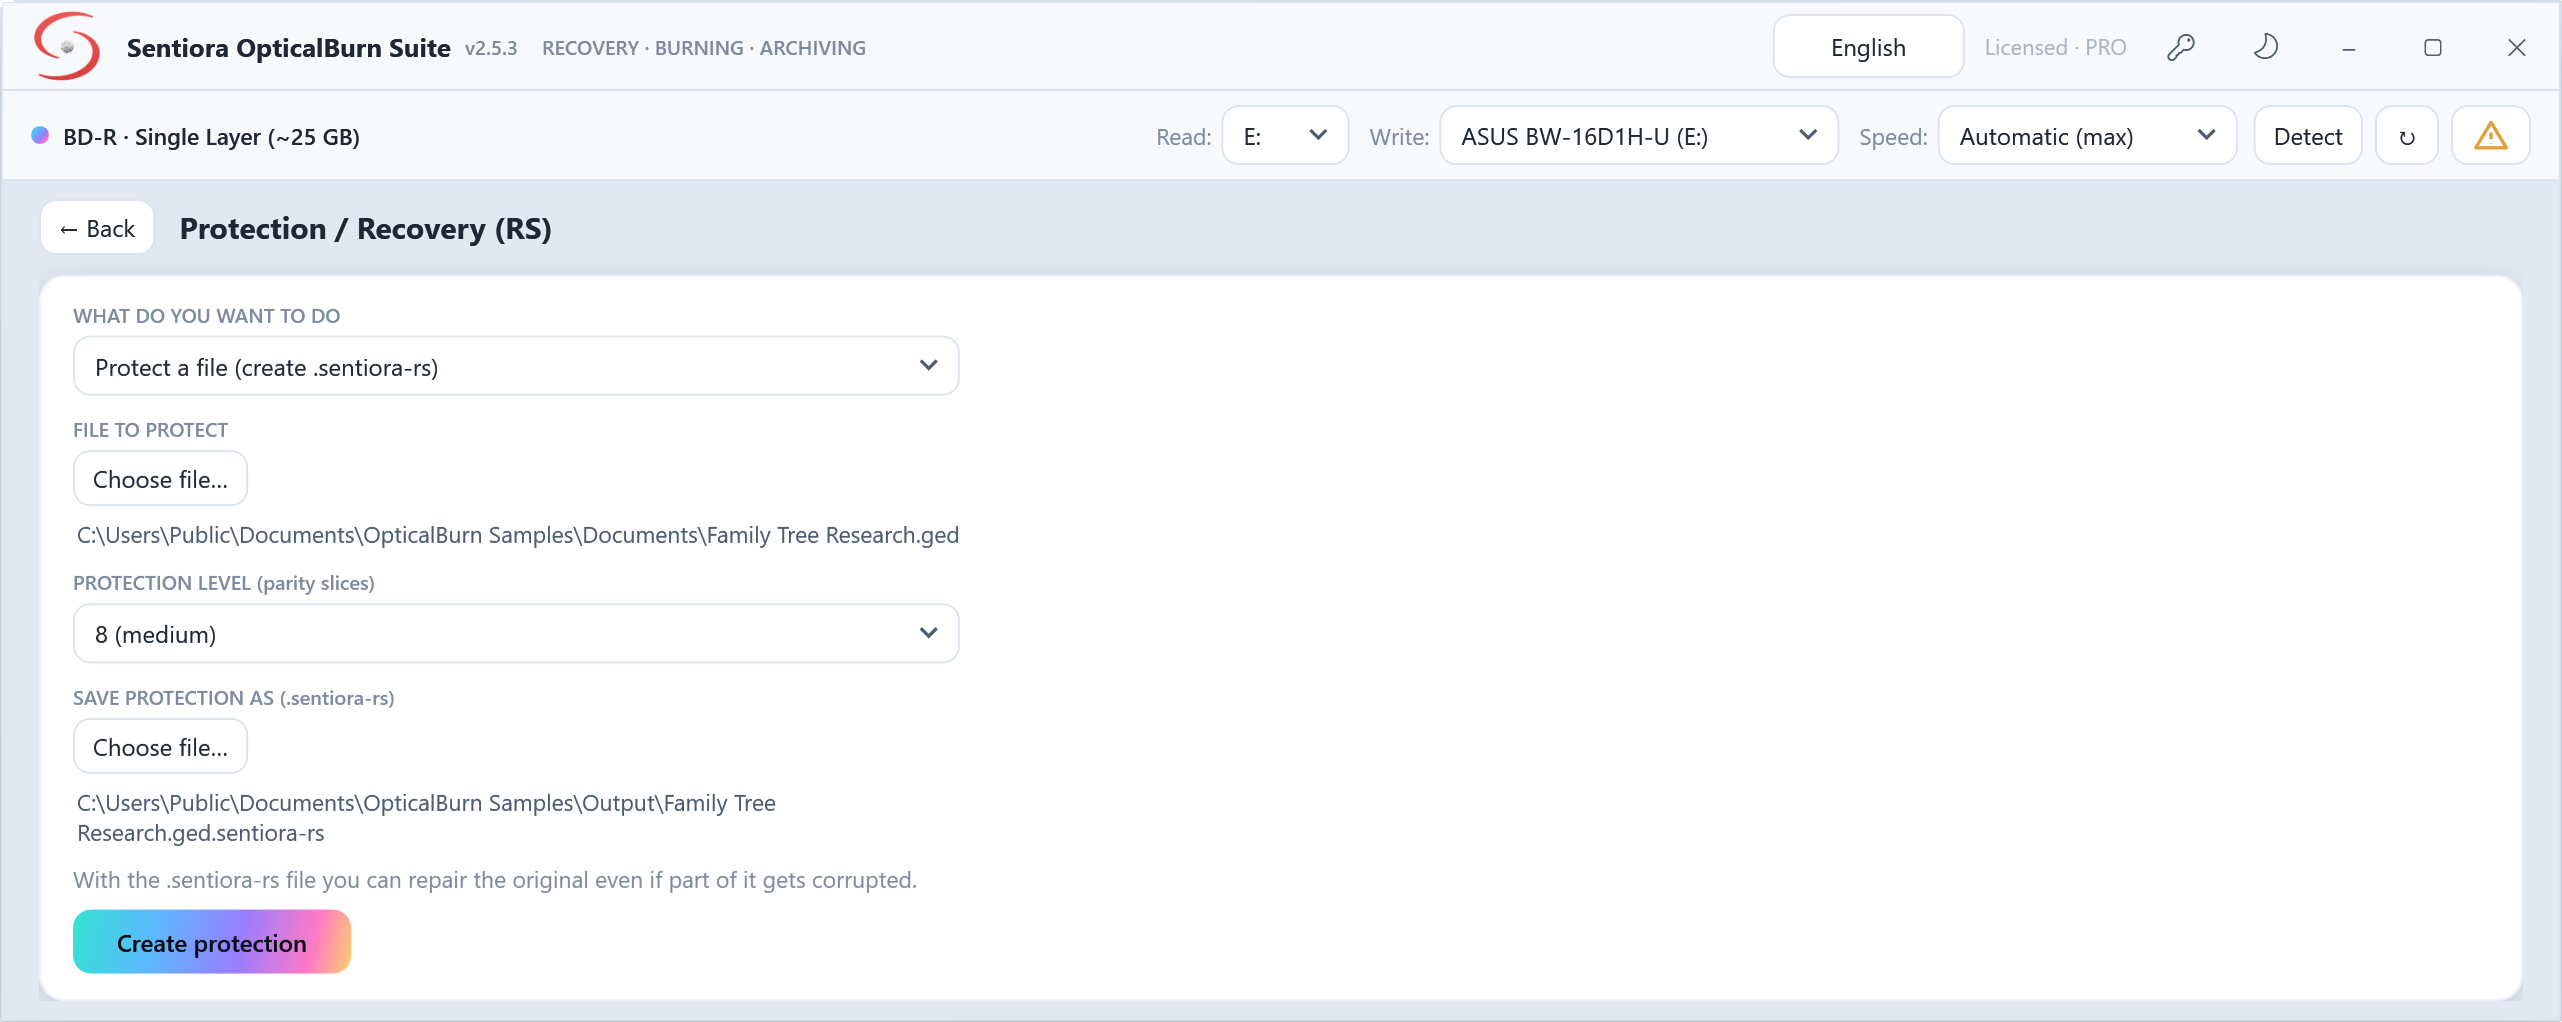Viewport: 2562px width, 1022px height.
Task: Open the Speed Automatic (max) dropdown
Action: tap(2087, 136)
